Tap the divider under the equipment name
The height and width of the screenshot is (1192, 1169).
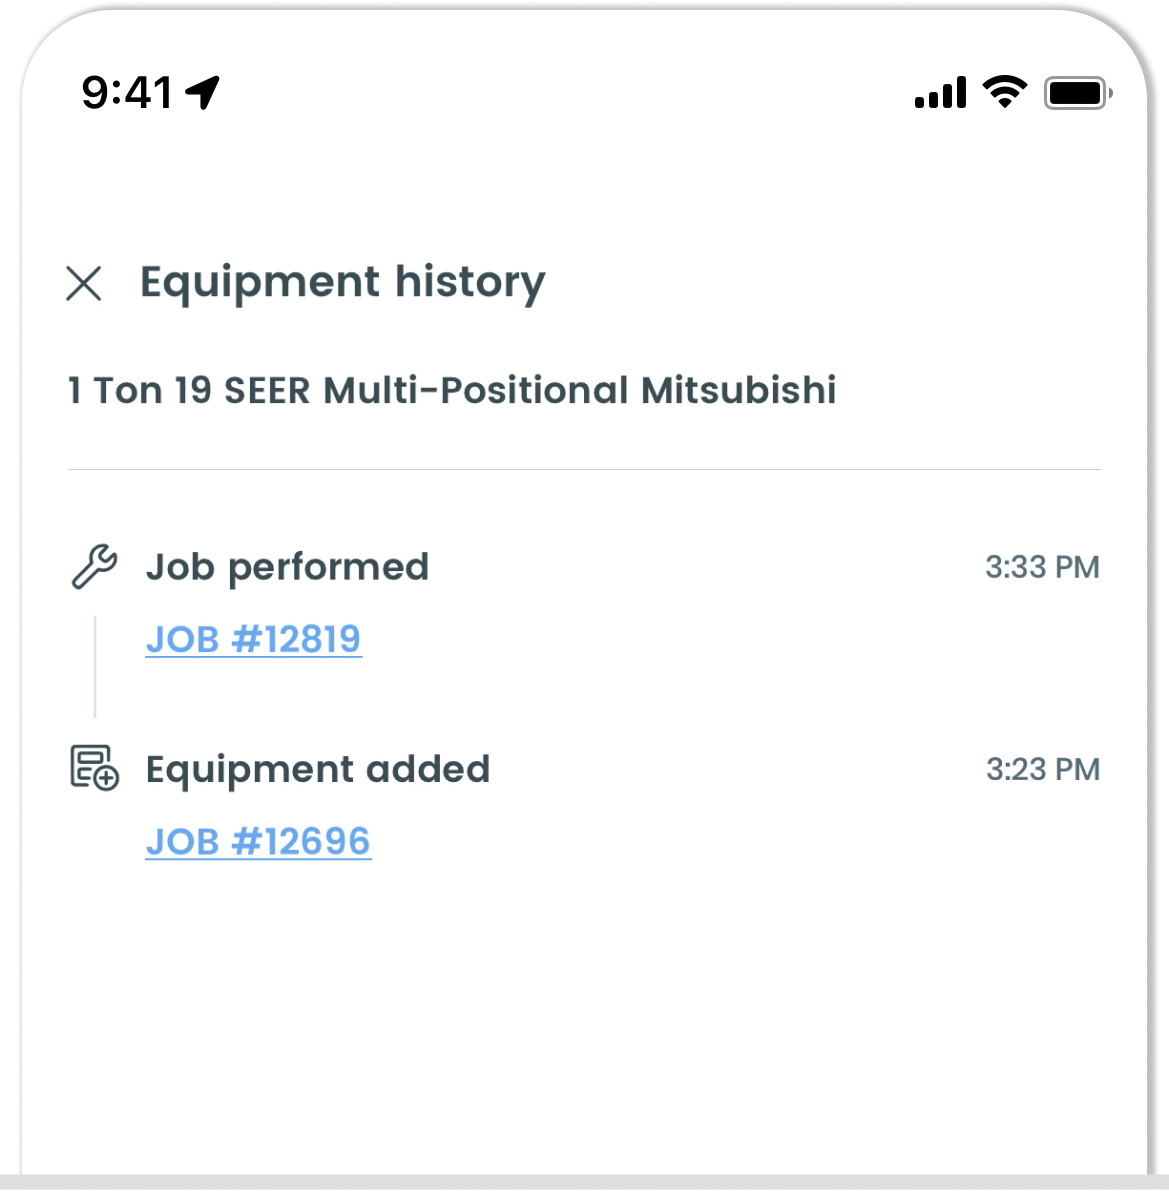click(584, 470)
